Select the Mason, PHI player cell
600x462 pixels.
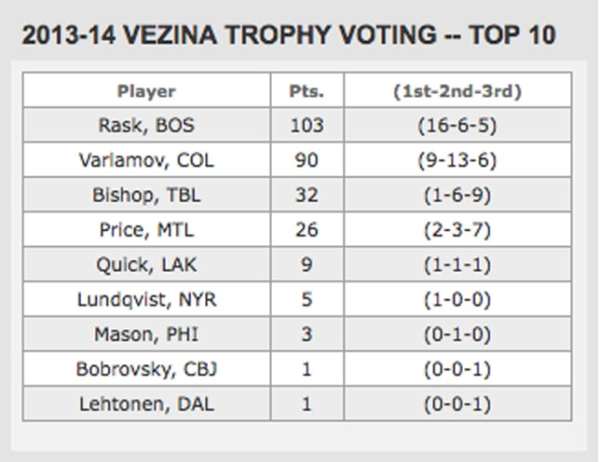pos(146,334)
